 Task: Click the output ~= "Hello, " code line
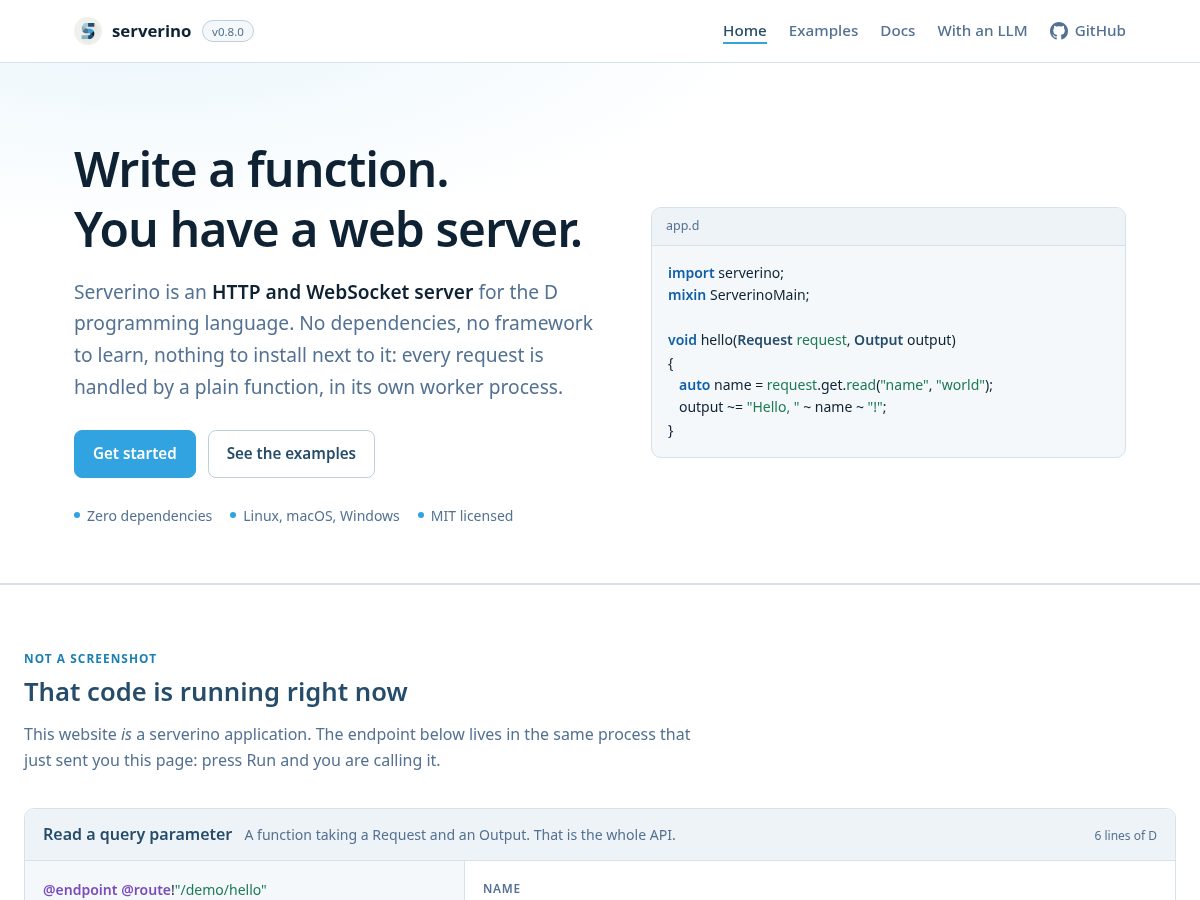pyautogui.click(x=783, y=407)
